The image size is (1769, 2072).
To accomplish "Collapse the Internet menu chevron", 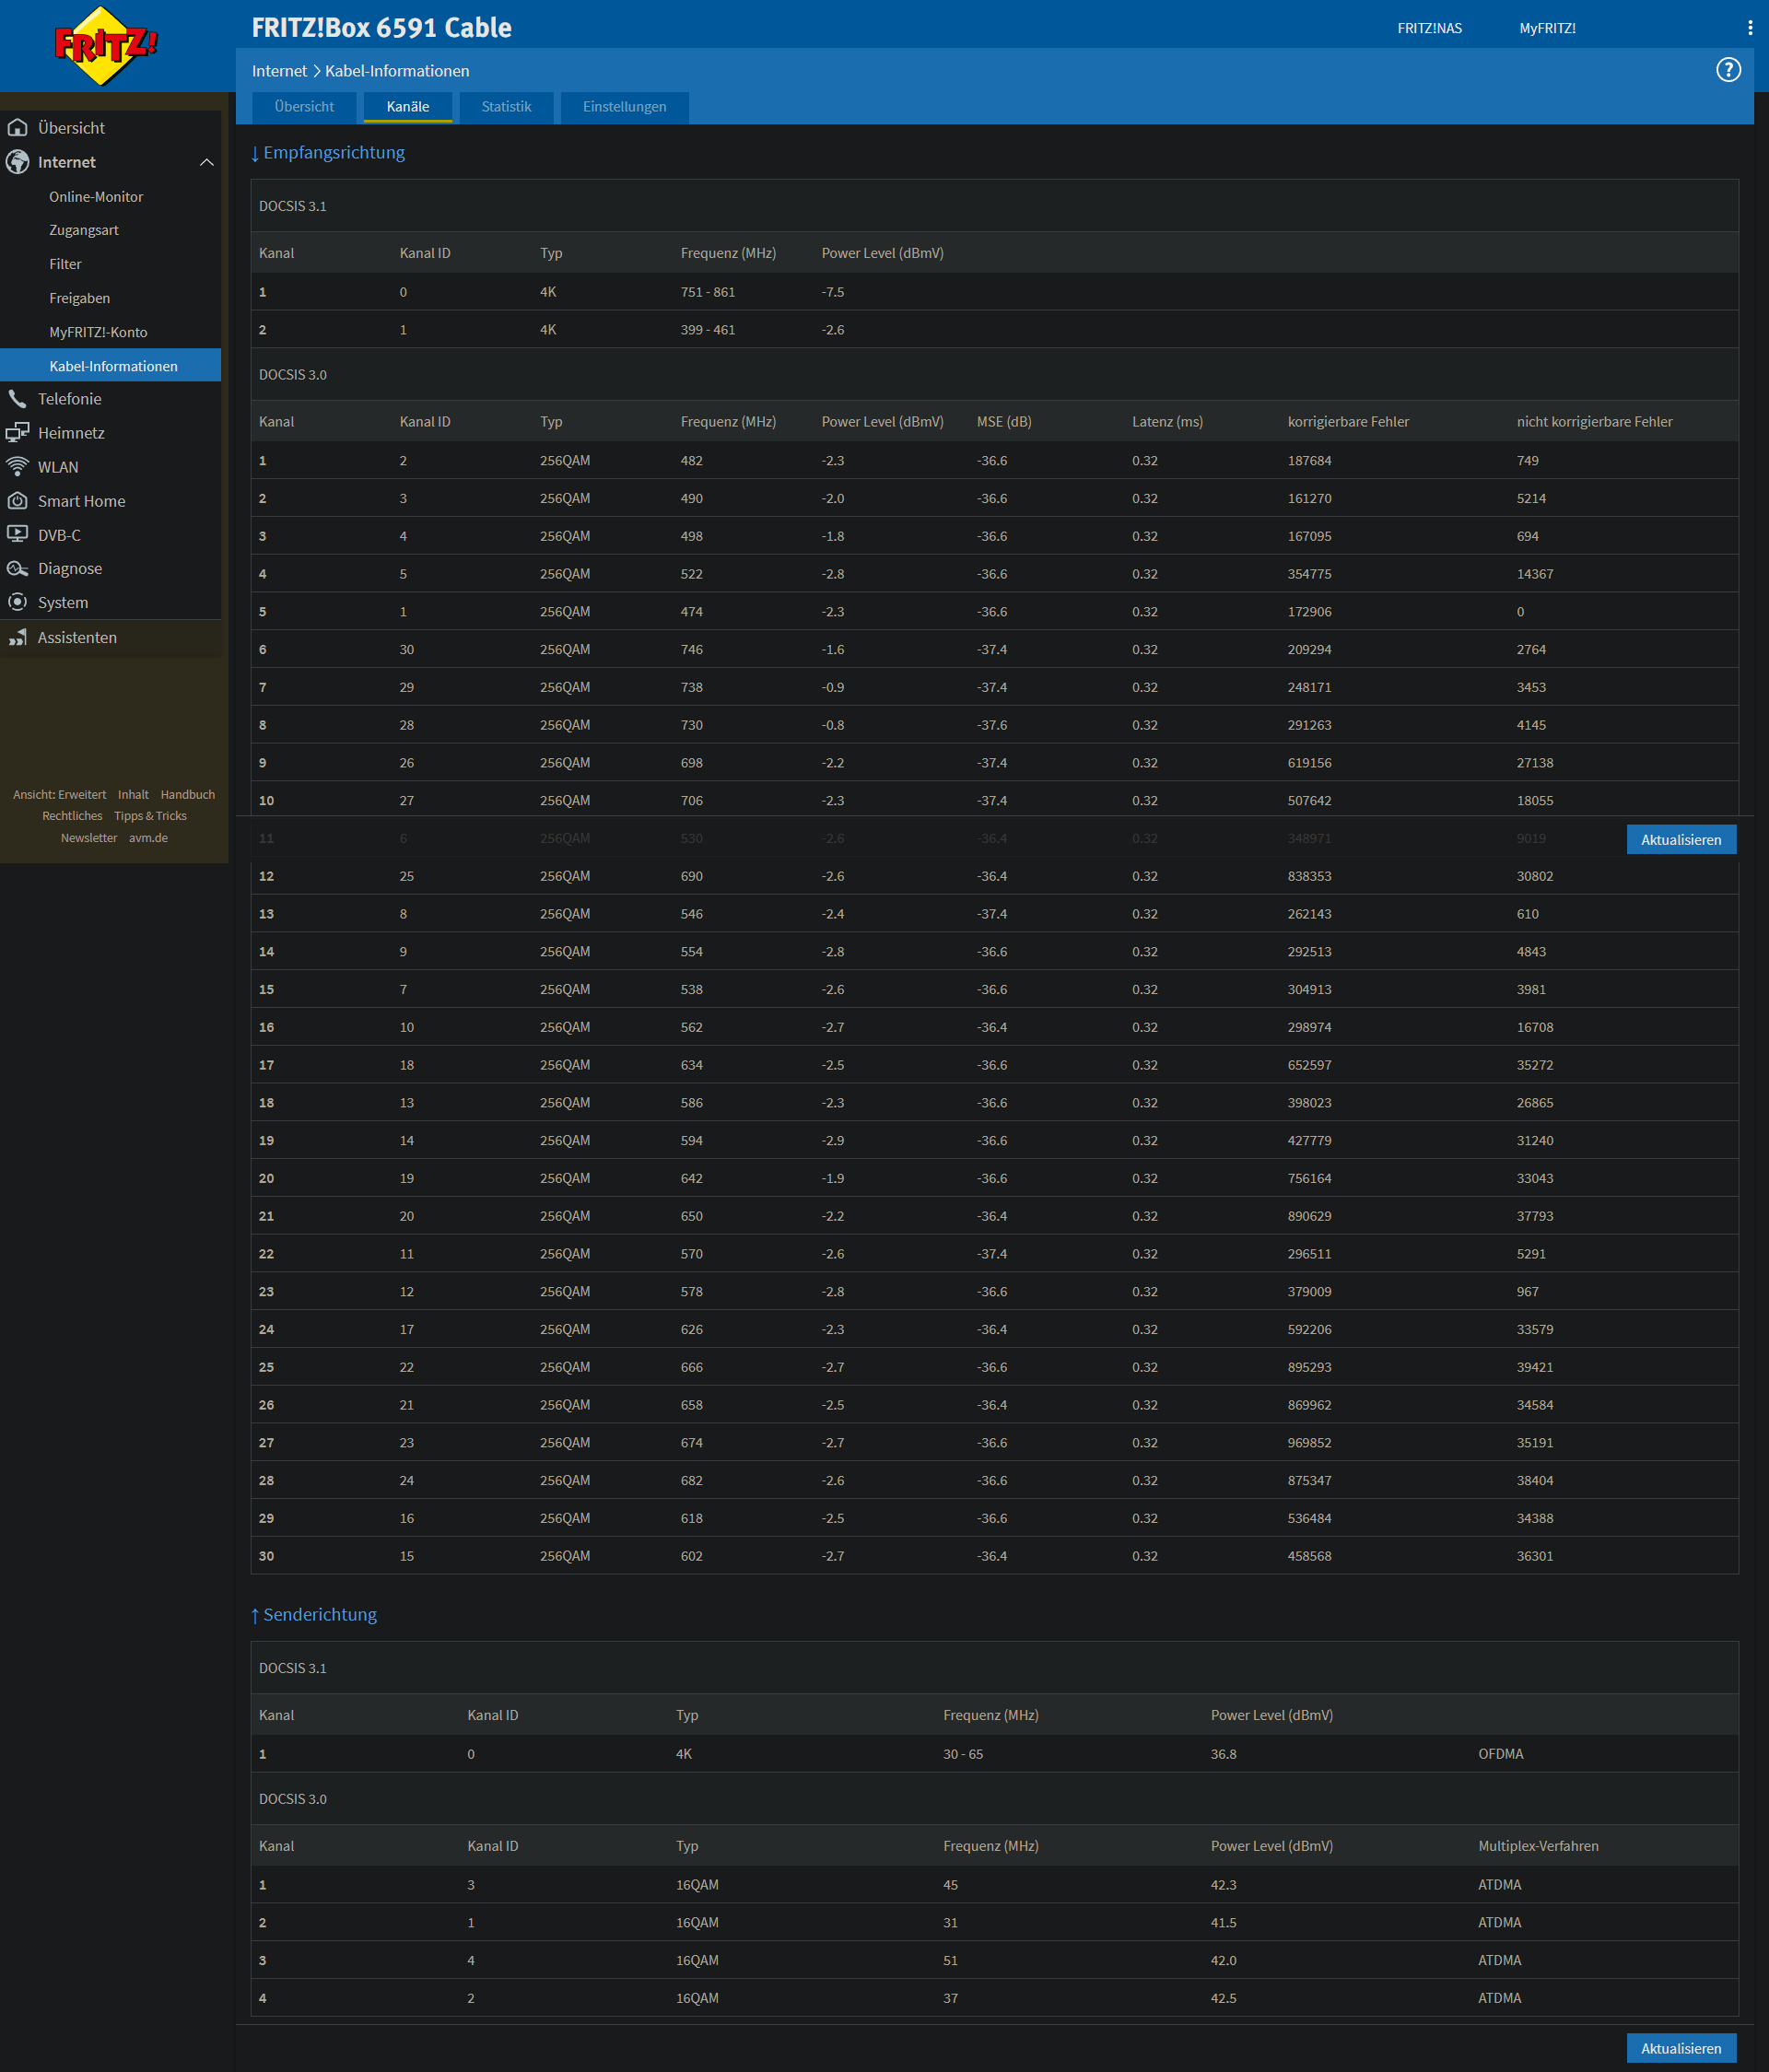I will click(x=207, y=162).
